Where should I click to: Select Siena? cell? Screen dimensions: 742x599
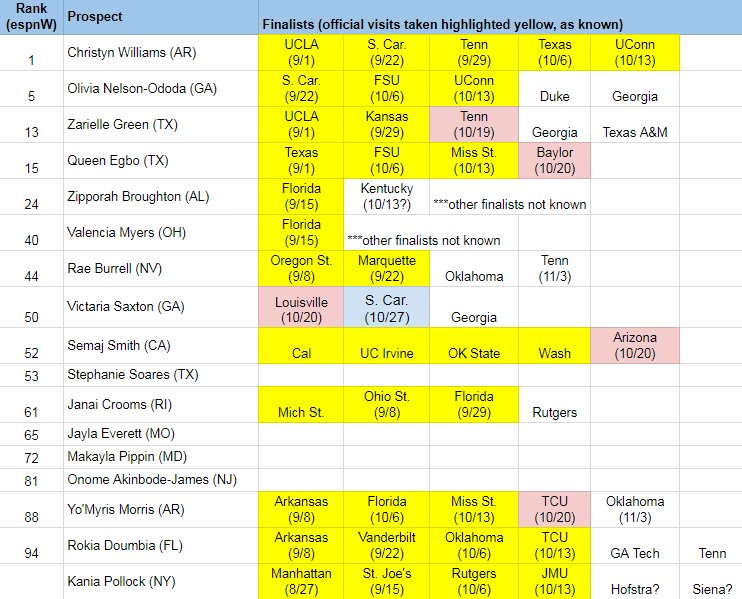tap(711, 581)
